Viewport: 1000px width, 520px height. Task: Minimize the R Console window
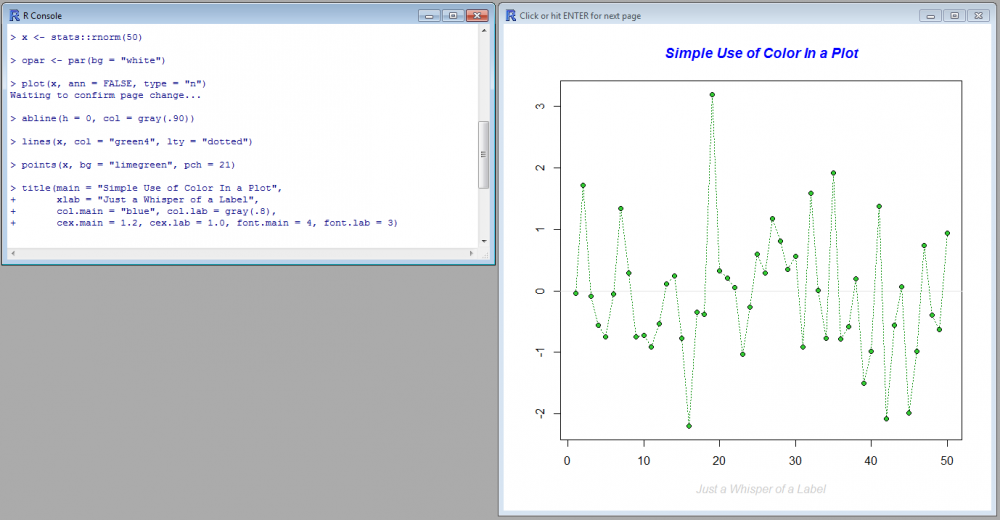[x=430, y=16]
